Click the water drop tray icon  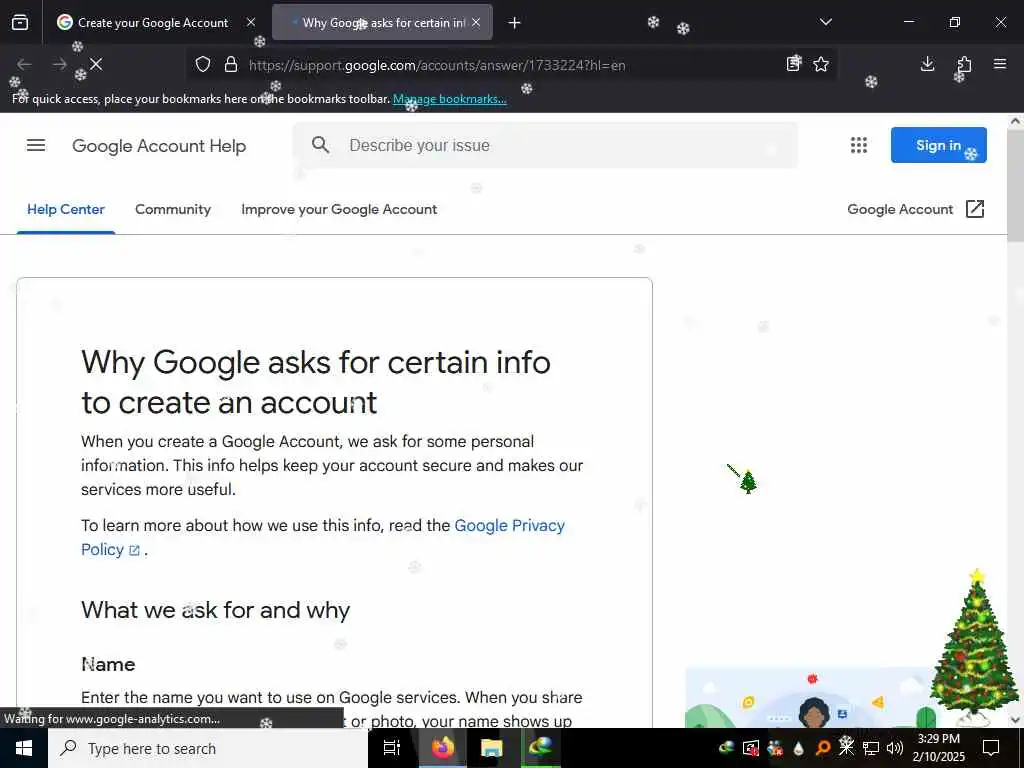point(799,748)
